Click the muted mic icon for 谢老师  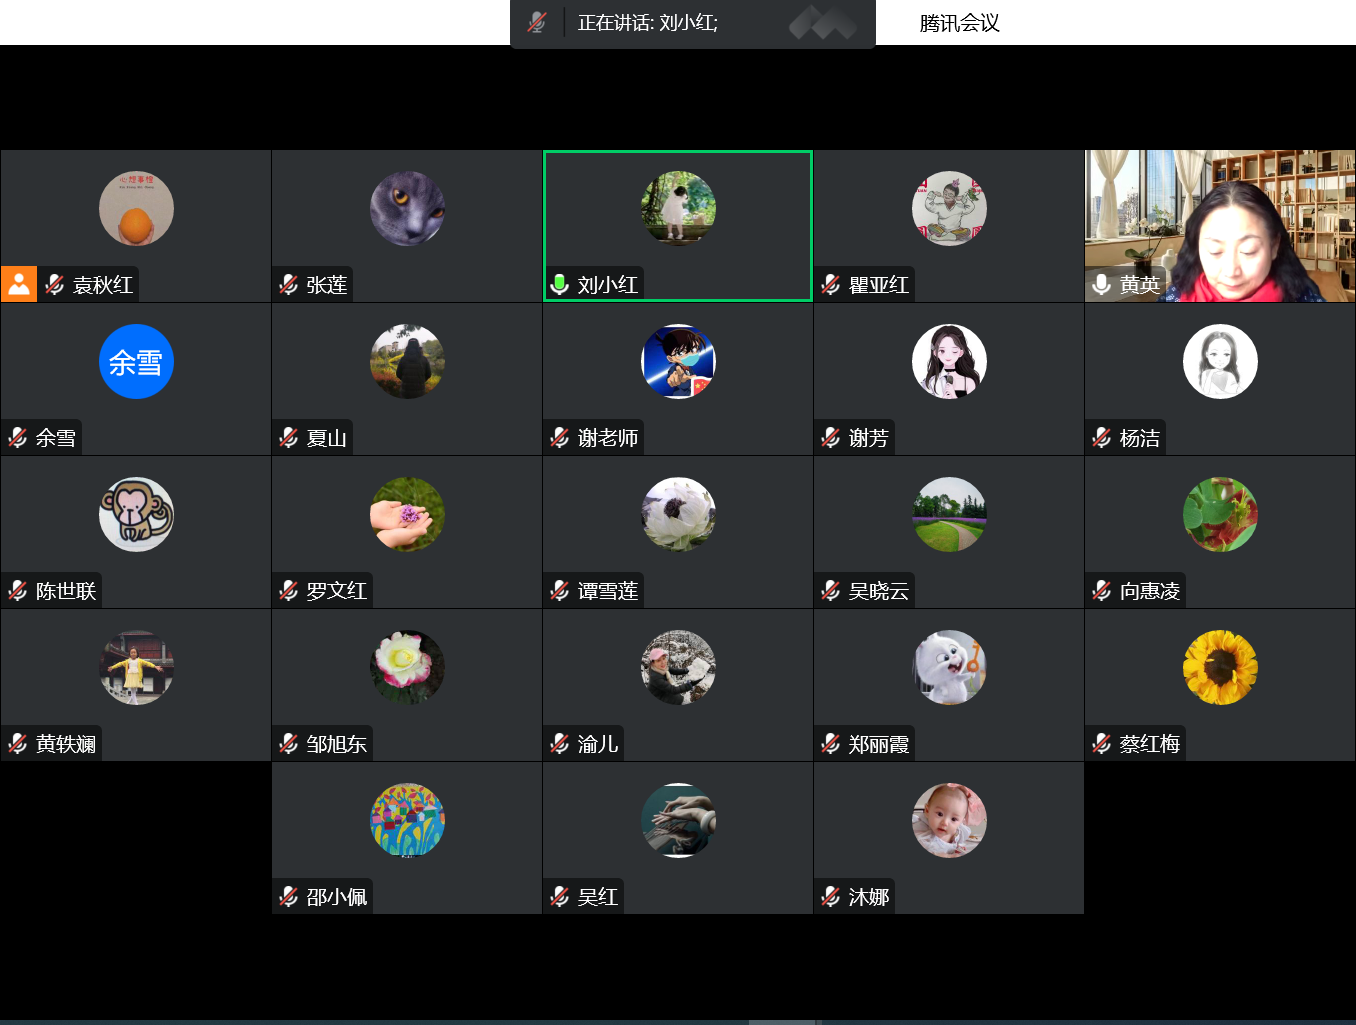(x=560, y=438)
